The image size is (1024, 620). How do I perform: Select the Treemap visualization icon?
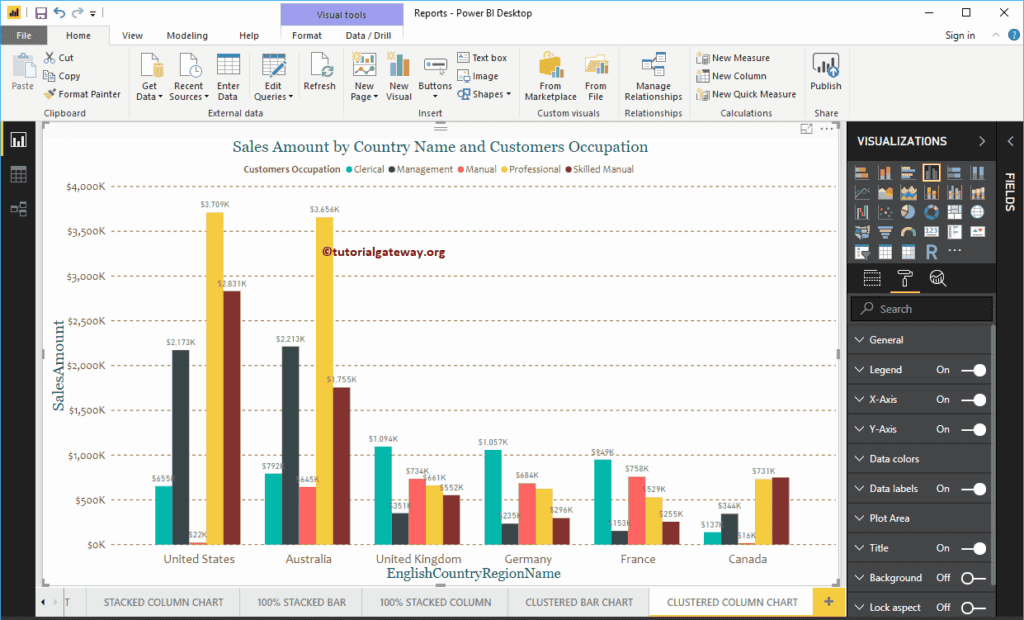[954, 211]
